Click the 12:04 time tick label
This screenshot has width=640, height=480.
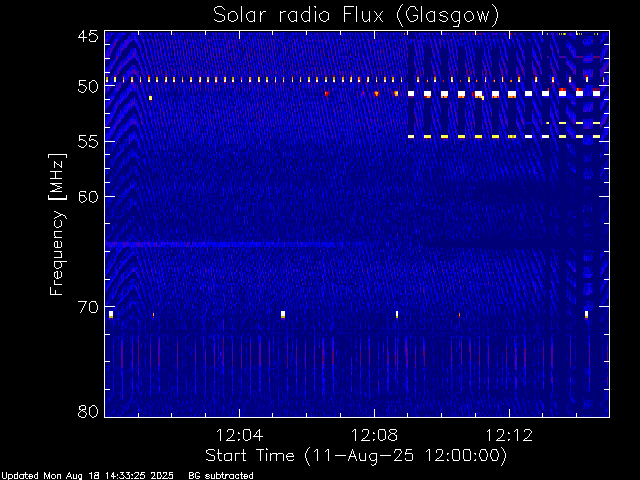coord(239,435)
